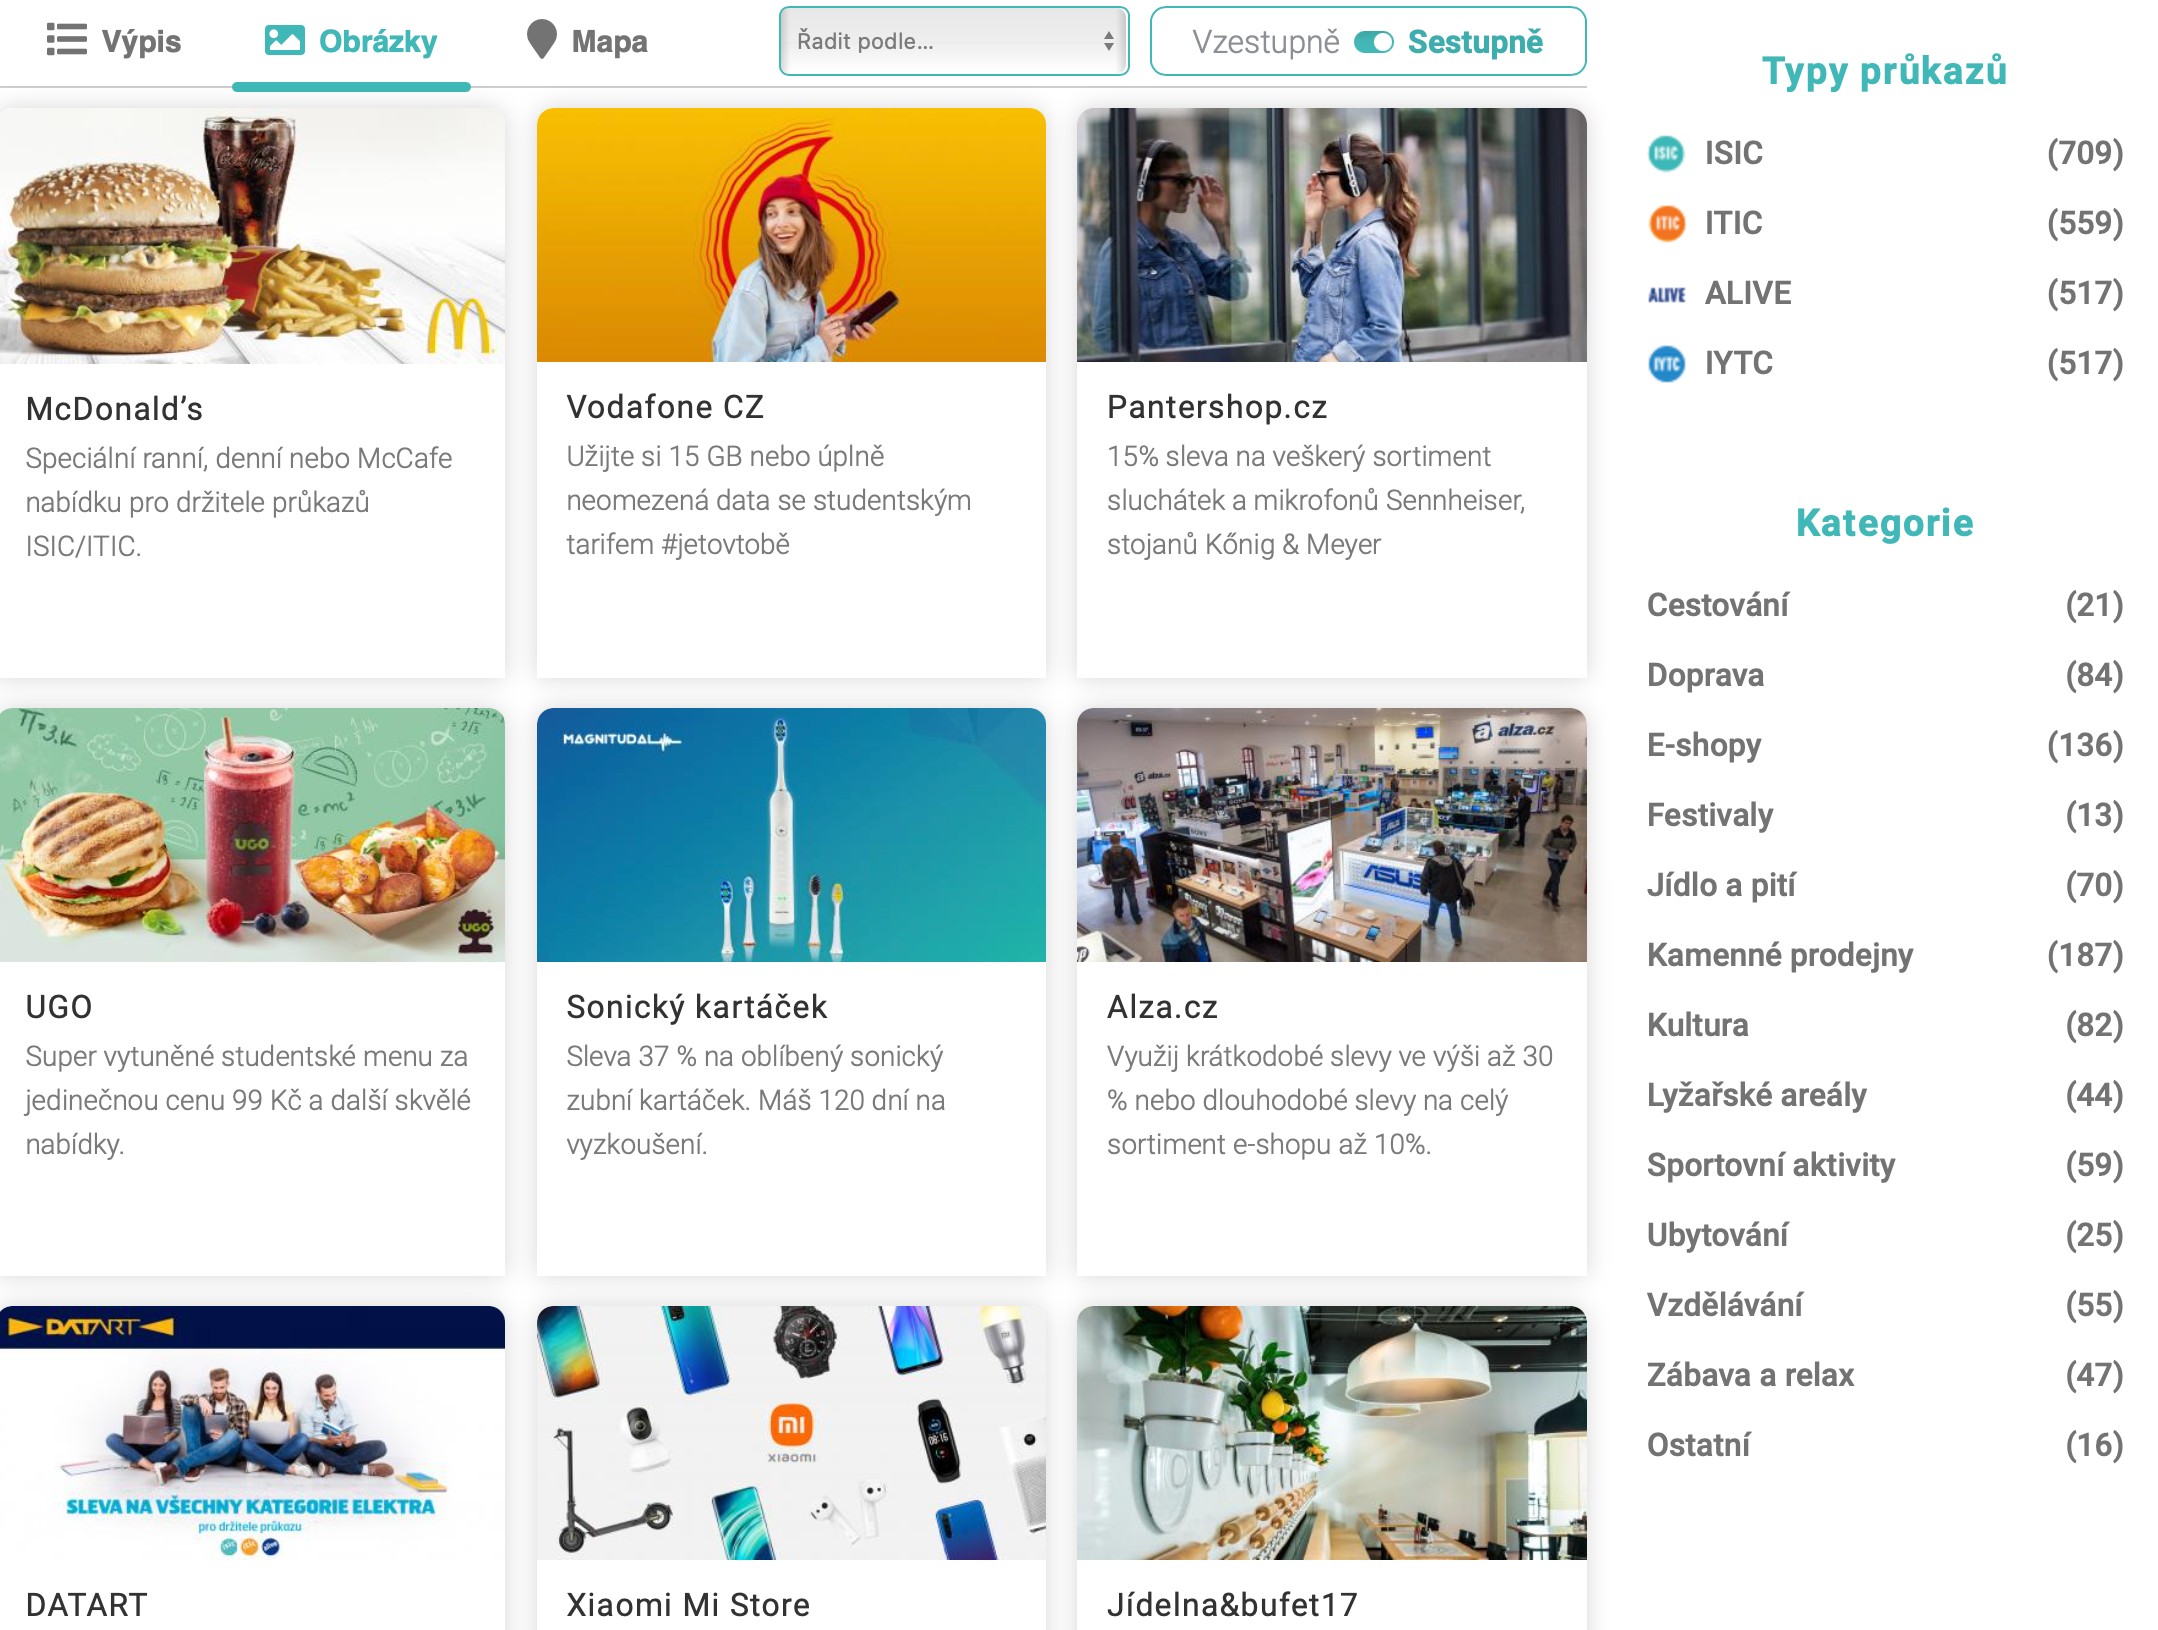The image size is (2158, 1630).
Task: Open the Řadit podle dropdown
Action: click(954, 41)
